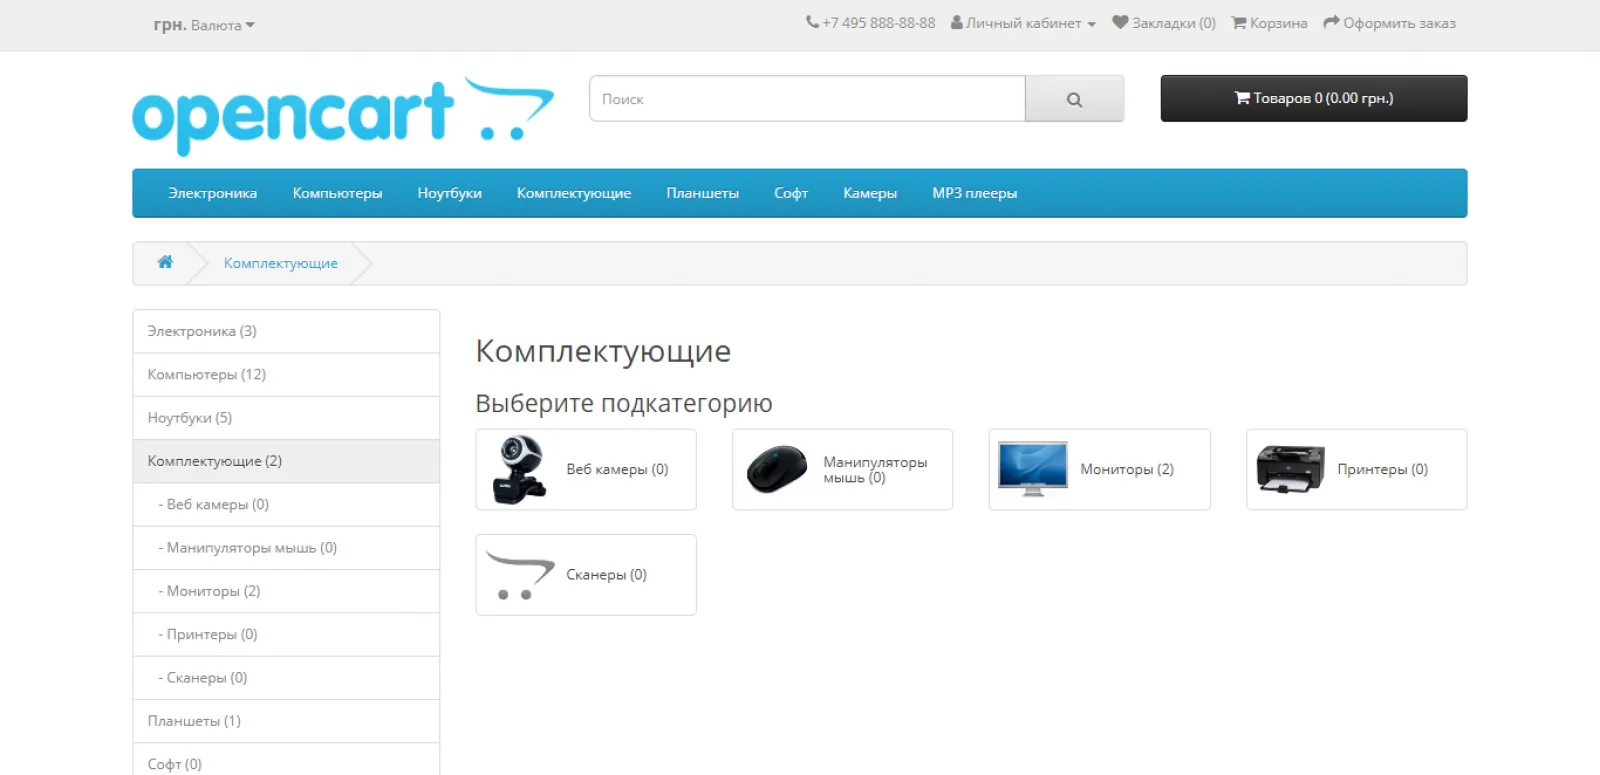Click the monitor thumbnail image
This screenshot has width=1600, height=775.
coord(1033,469)
